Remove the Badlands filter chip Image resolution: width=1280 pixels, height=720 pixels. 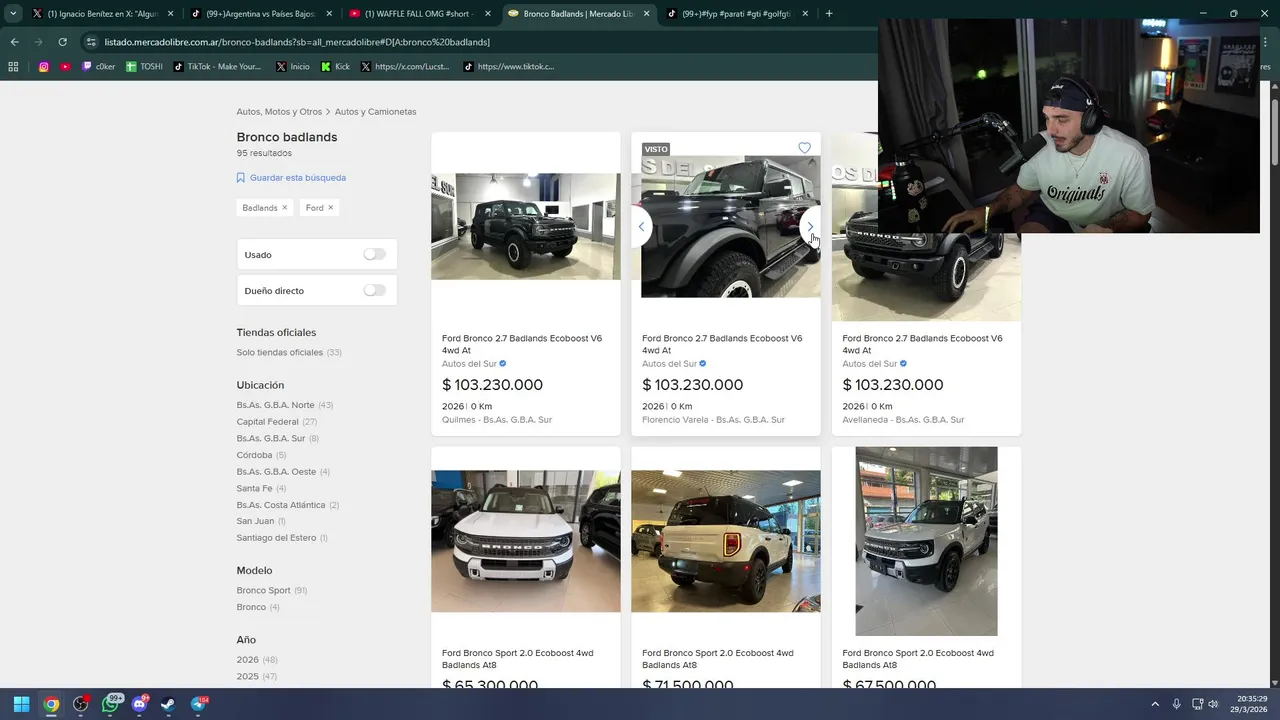click(x=284, y=208)
